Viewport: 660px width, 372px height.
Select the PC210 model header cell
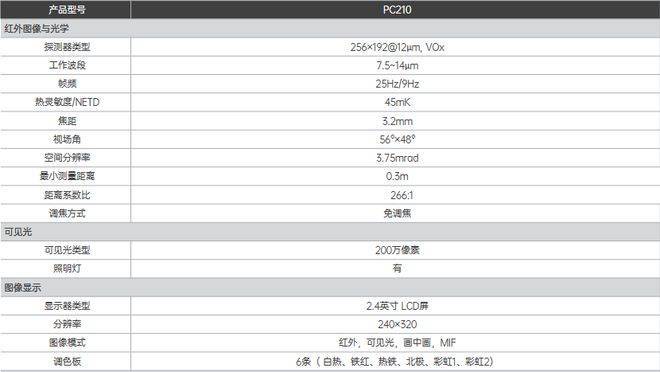396,9
